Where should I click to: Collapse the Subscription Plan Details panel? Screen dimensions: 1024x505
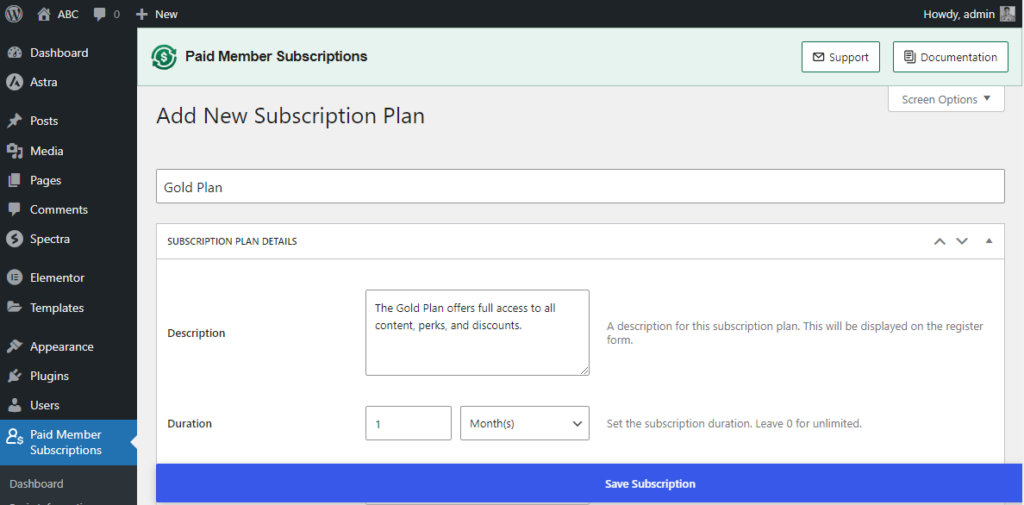(x=989, y=240)
